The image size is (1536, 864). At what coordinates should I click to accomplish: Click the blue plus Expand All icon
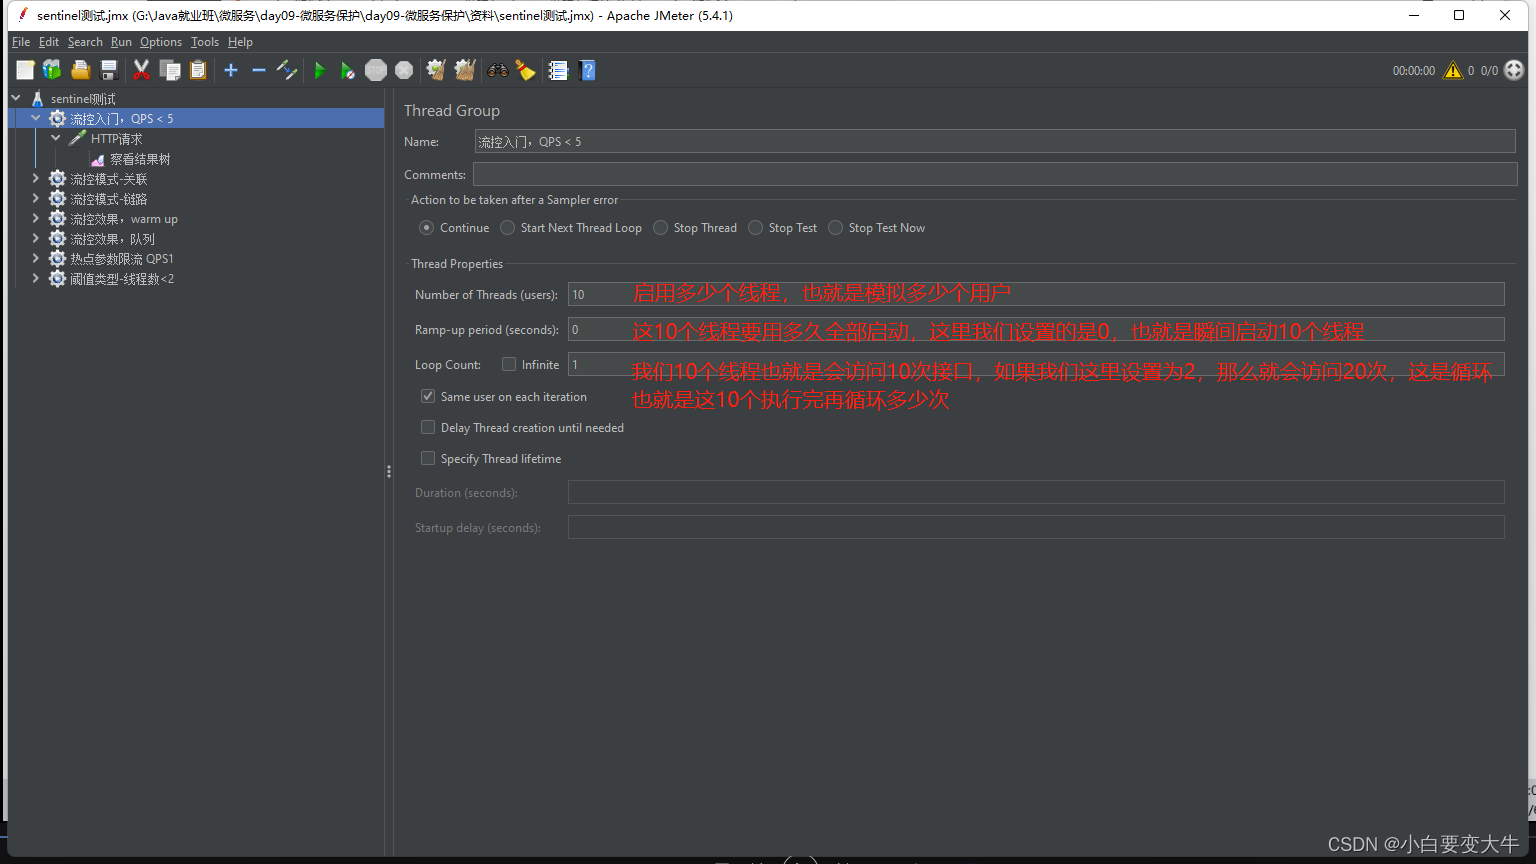click(x=231, y=70)
